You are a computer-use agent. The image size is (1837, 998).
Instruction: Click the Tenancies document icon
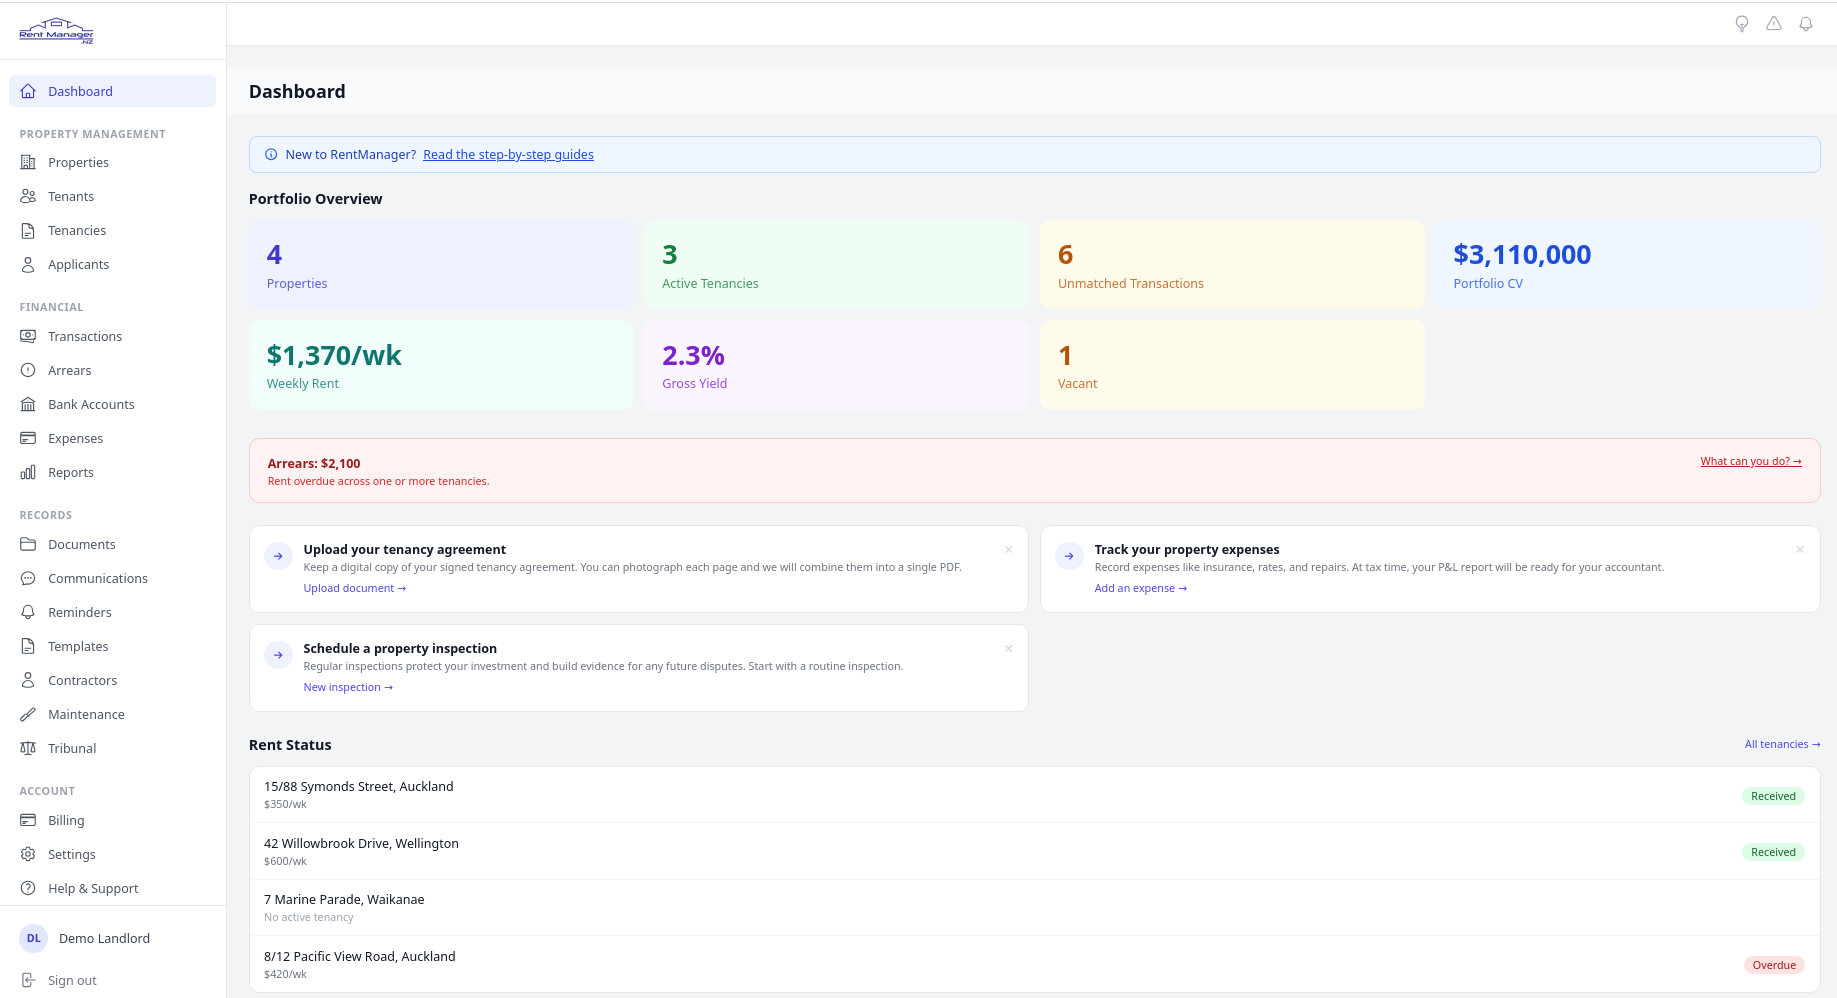(x=28, y=230)
